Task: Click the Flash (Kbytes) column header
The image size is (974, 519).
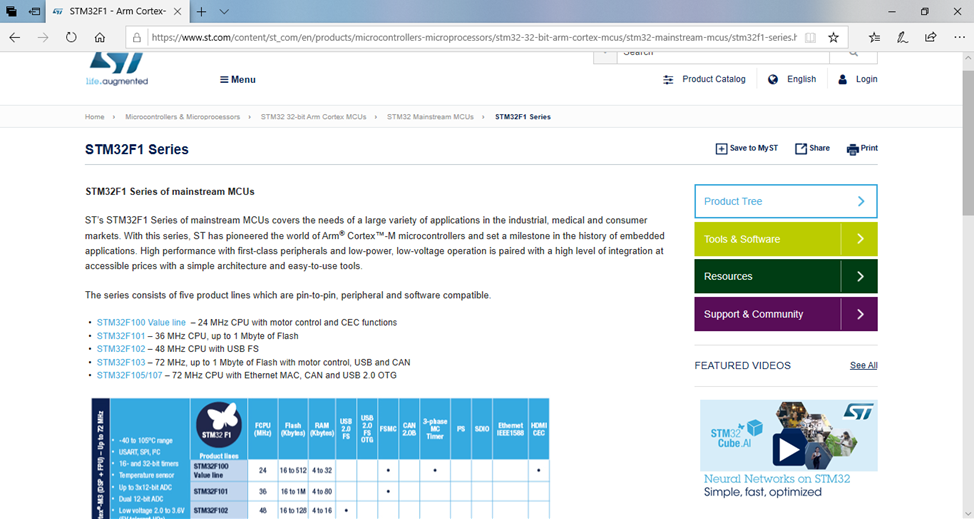Action: pyautogui.click(x=293, y=429)
